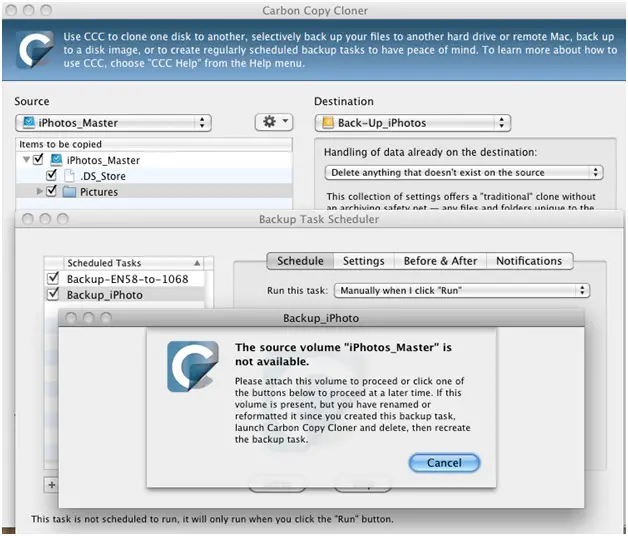Expand the Pictures folder disclosure triangle
Screen dimensions: 628x536
click(x=39, y=191)
